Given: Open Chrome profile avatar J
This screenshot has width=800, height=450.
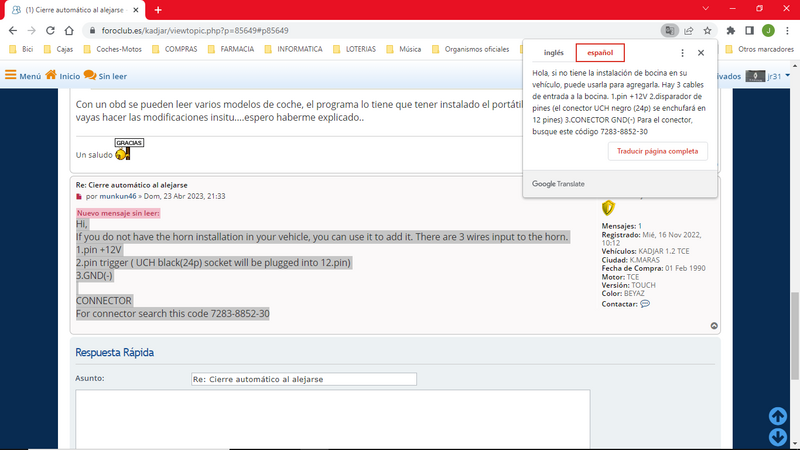Looking at the screenshot, I should 768,31.
